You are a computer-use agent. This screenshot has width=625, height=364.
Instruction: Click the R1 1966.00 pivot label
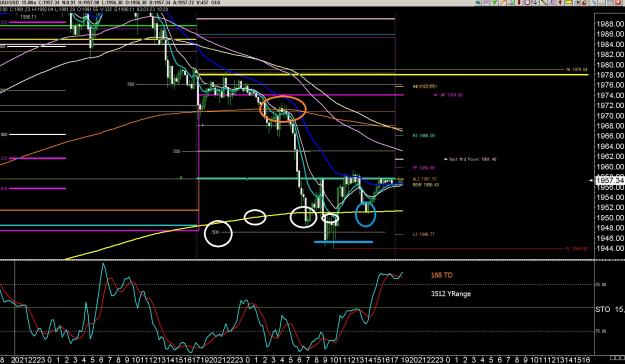[x=424, y=136]
